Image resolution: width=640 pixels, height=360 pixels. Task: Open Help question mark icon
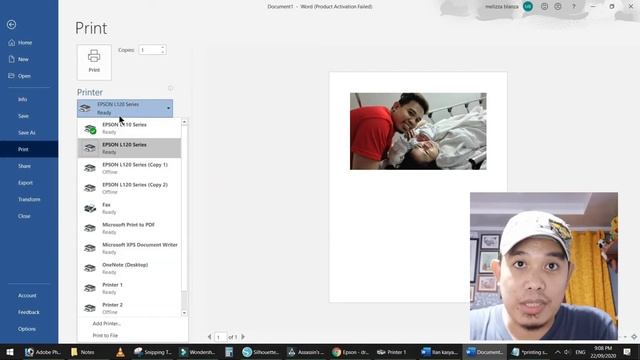(x=573, y=7)
